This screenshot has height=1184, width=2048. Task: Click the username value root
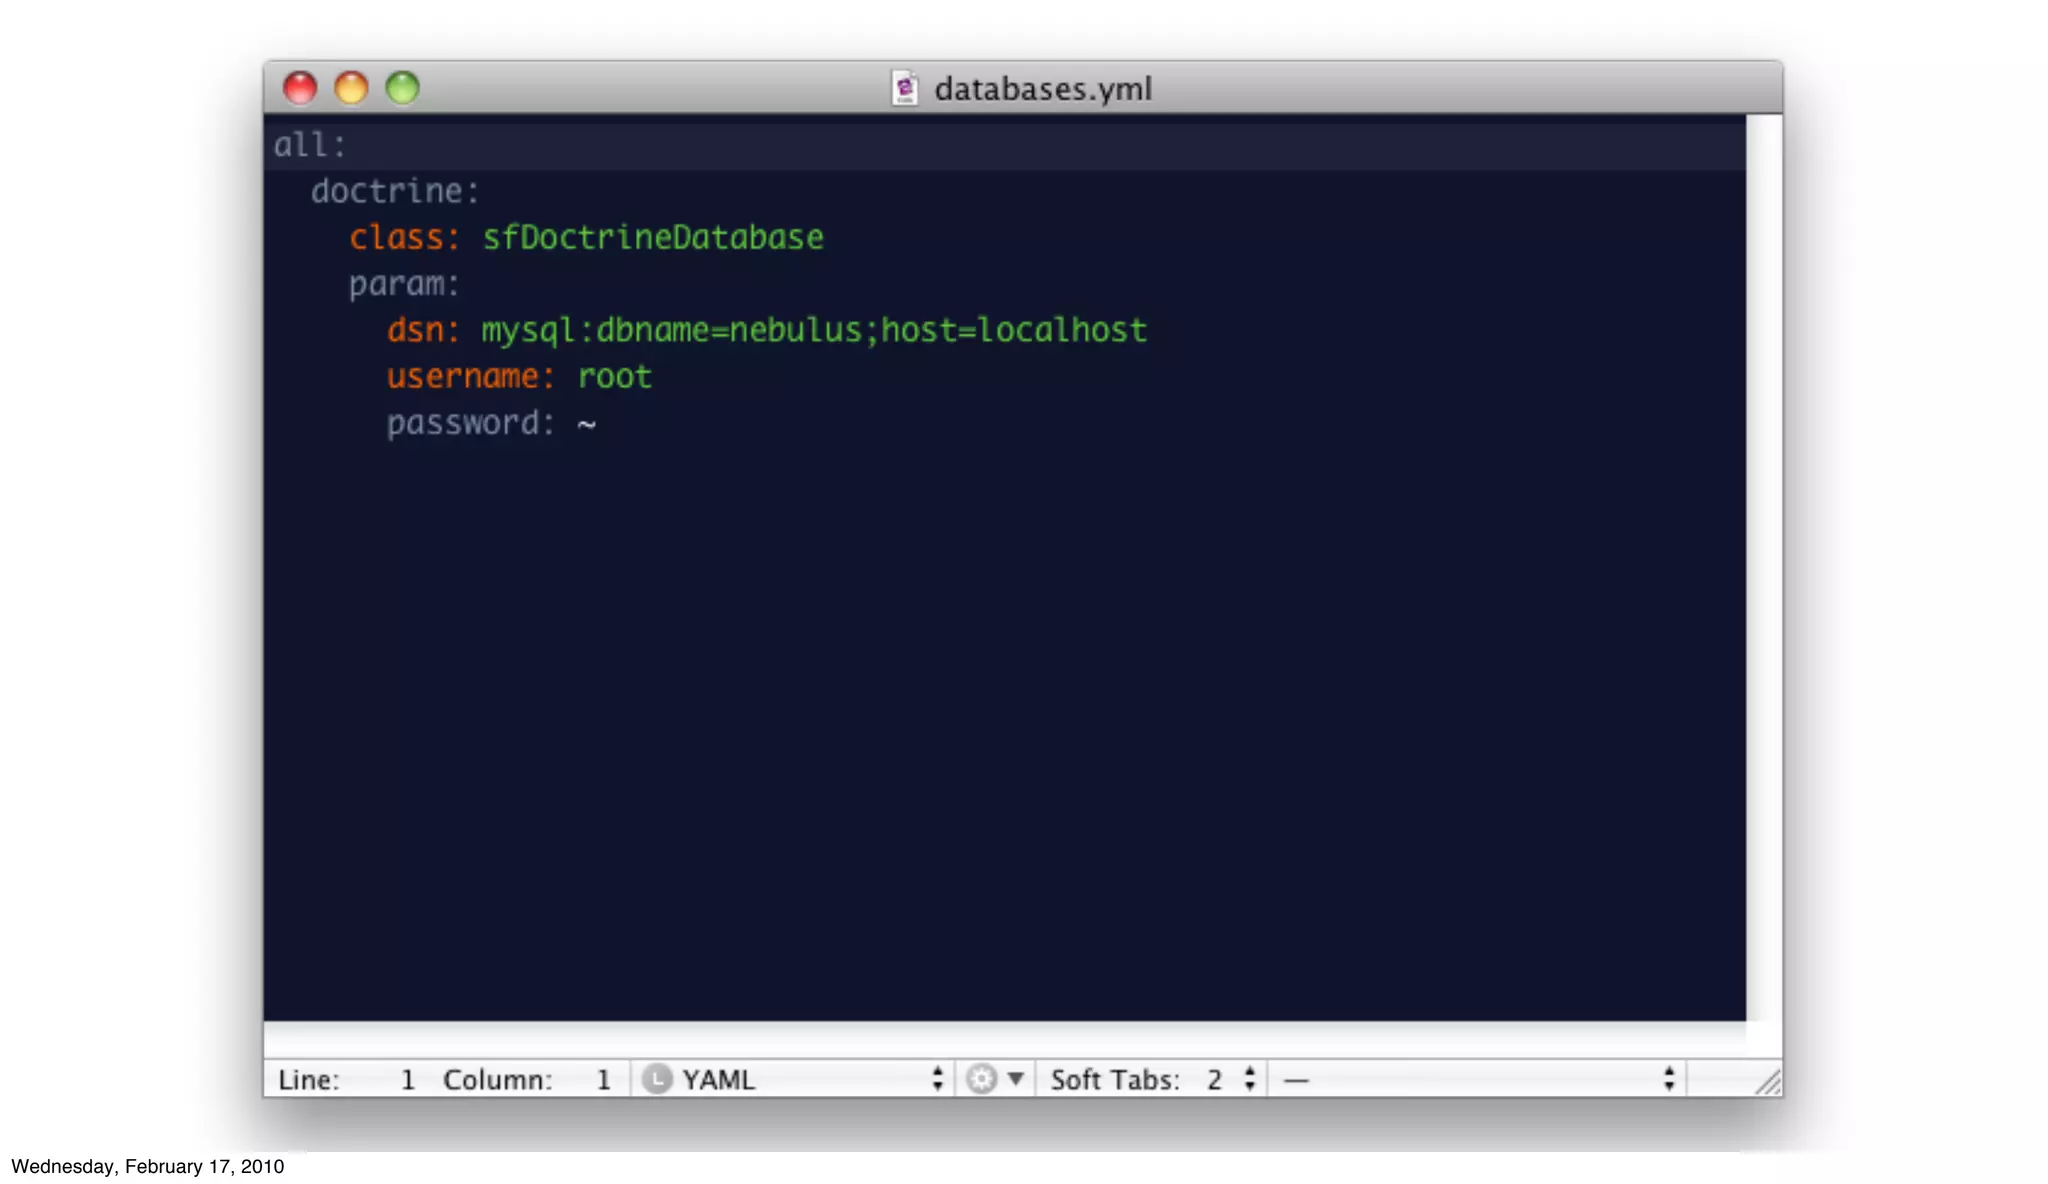tap(614, 377)
